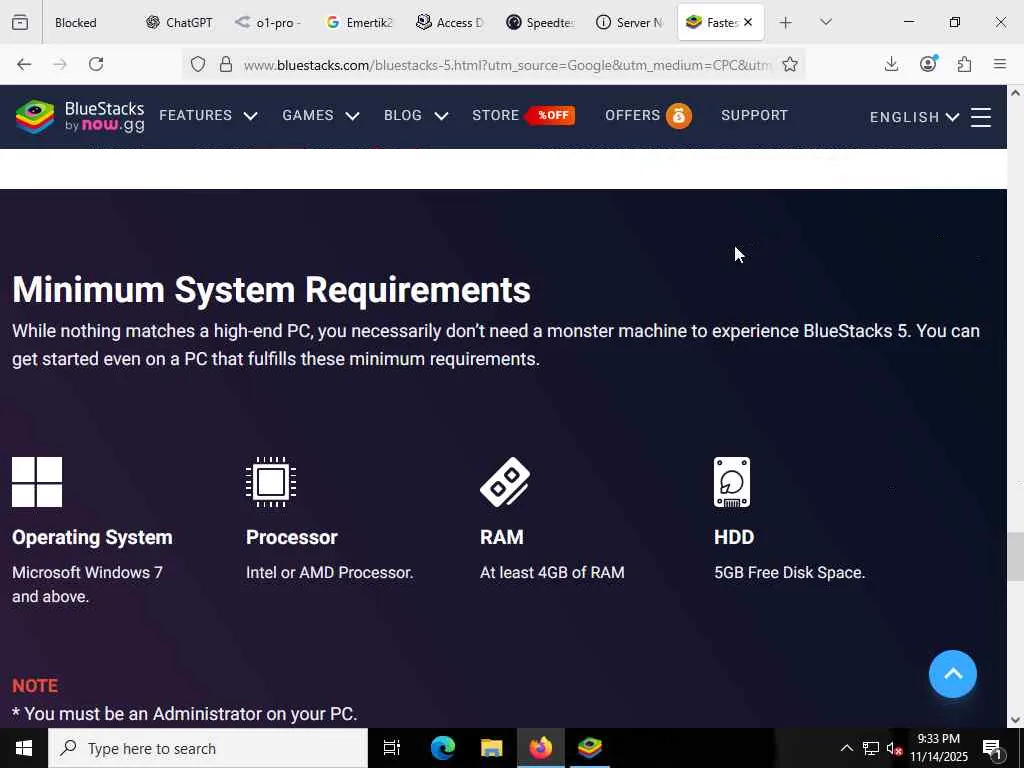List all tabs with the chevron button
Image resolution: width=1024 pixels, height=768 pixels.
(826, 22)
